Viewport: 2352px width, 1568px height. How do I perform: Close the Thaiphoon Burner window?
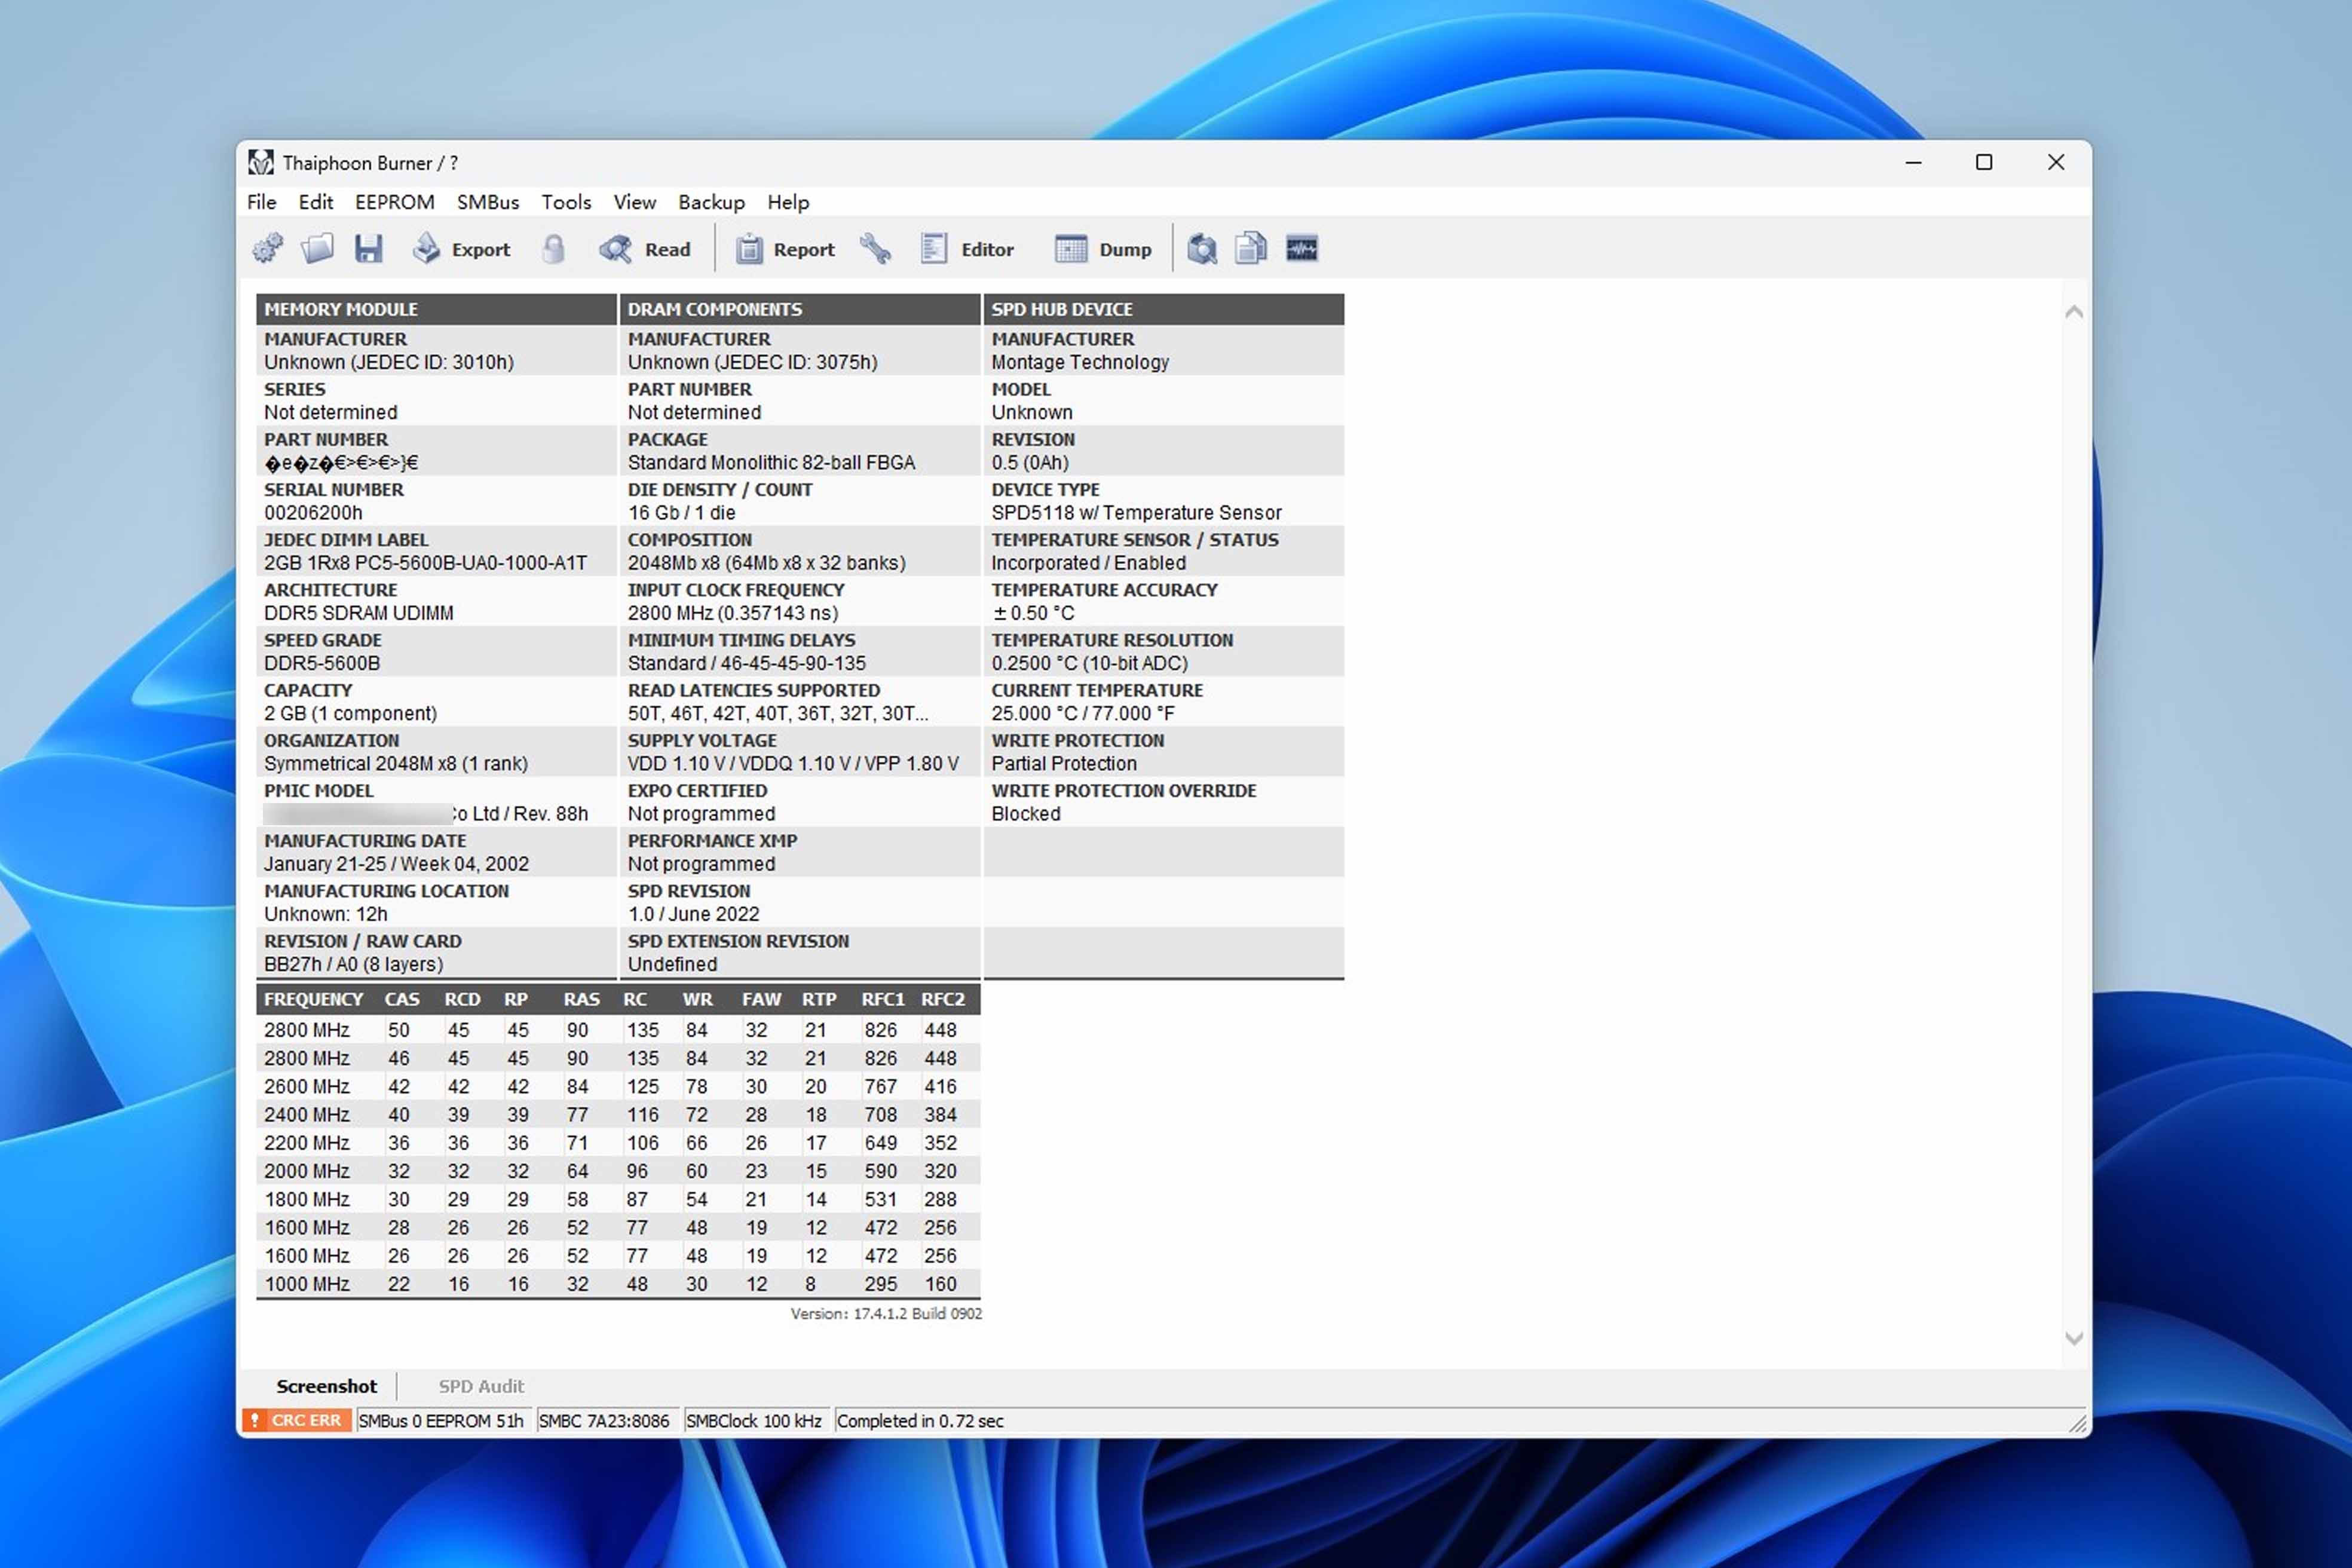pos(2056,162)
